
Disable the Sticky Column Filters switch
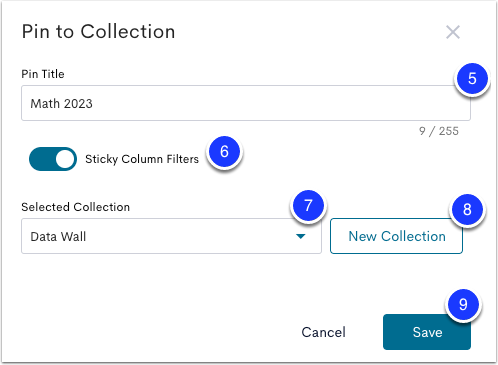(53, 159)
